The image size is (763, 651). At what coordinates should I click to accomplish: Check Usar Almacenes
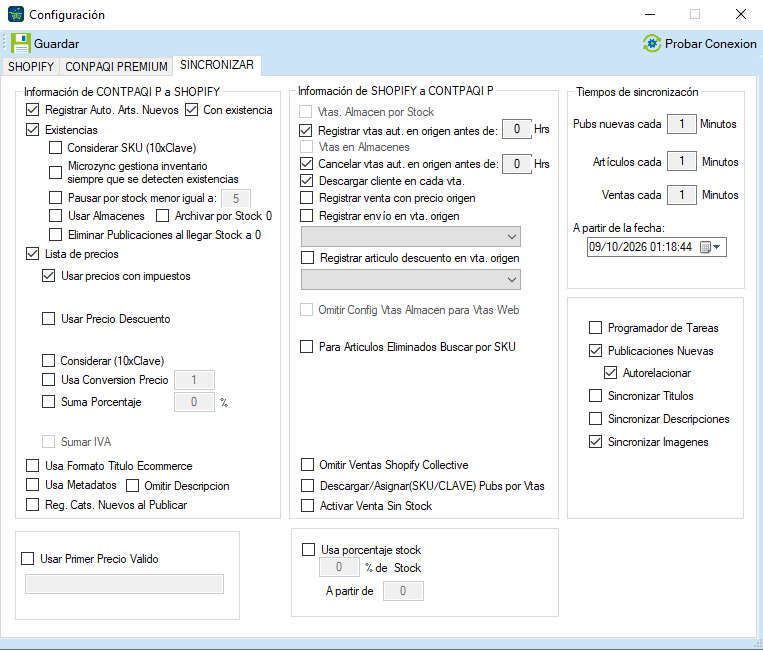click(55, 216)
